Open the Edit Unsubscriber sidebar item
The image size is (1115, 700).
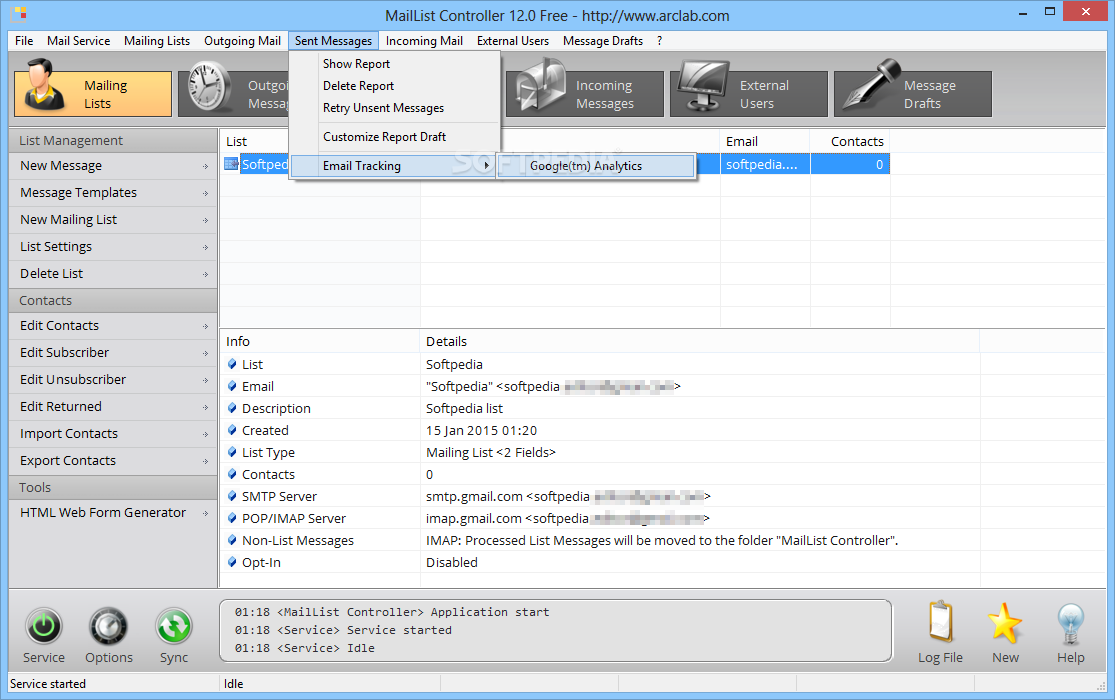point(113,380)
